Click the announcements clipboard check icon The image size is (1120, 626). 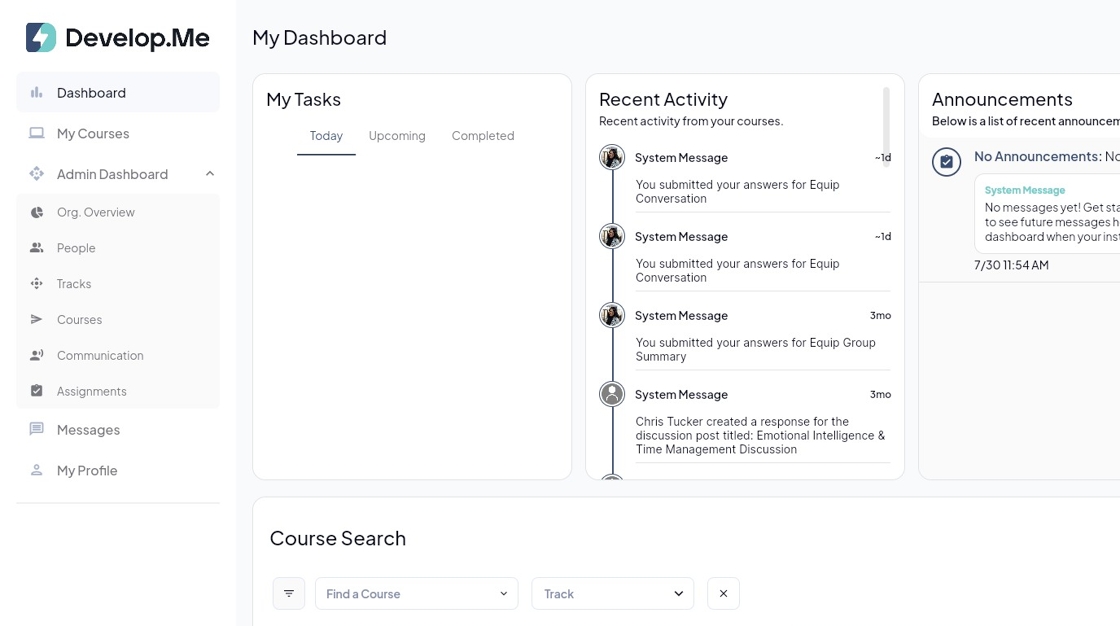pos(946,161)
